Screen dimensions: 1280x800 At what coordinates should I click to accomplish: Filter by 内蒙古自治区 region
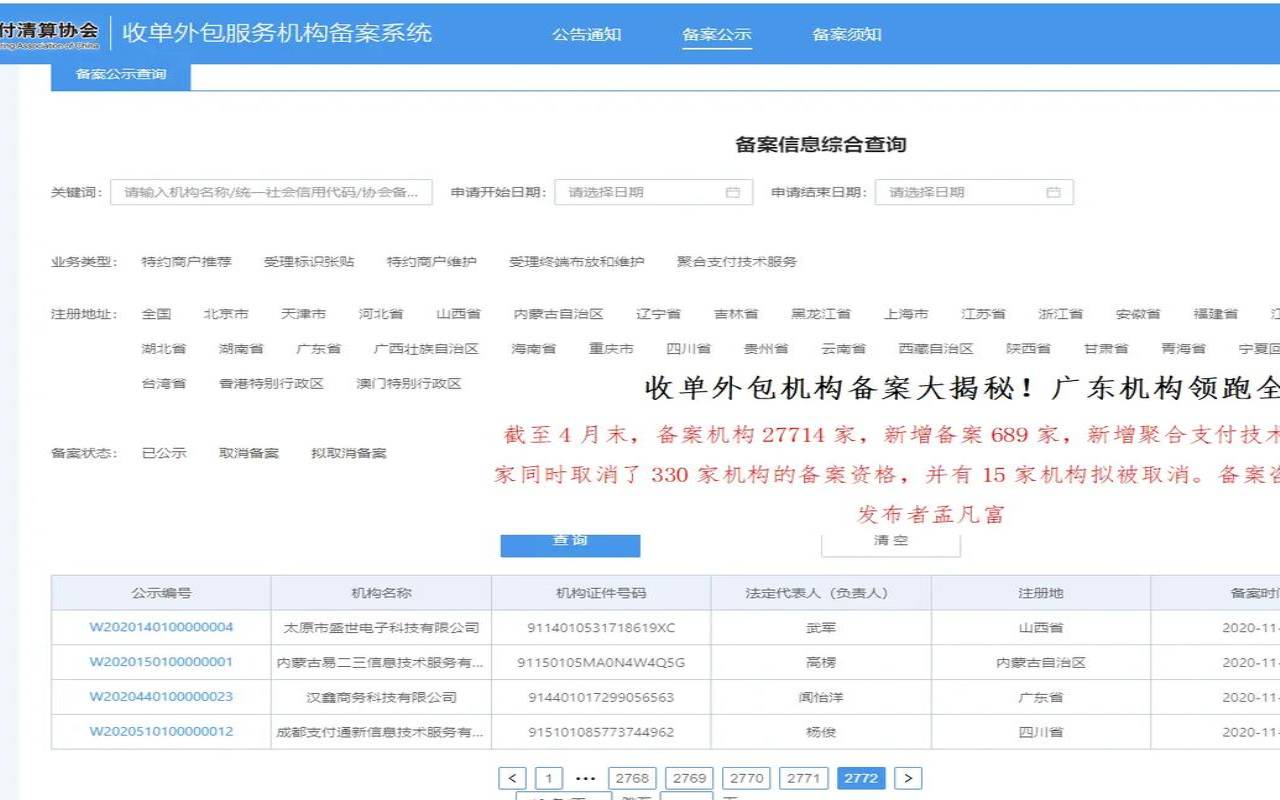click(558, 314)
